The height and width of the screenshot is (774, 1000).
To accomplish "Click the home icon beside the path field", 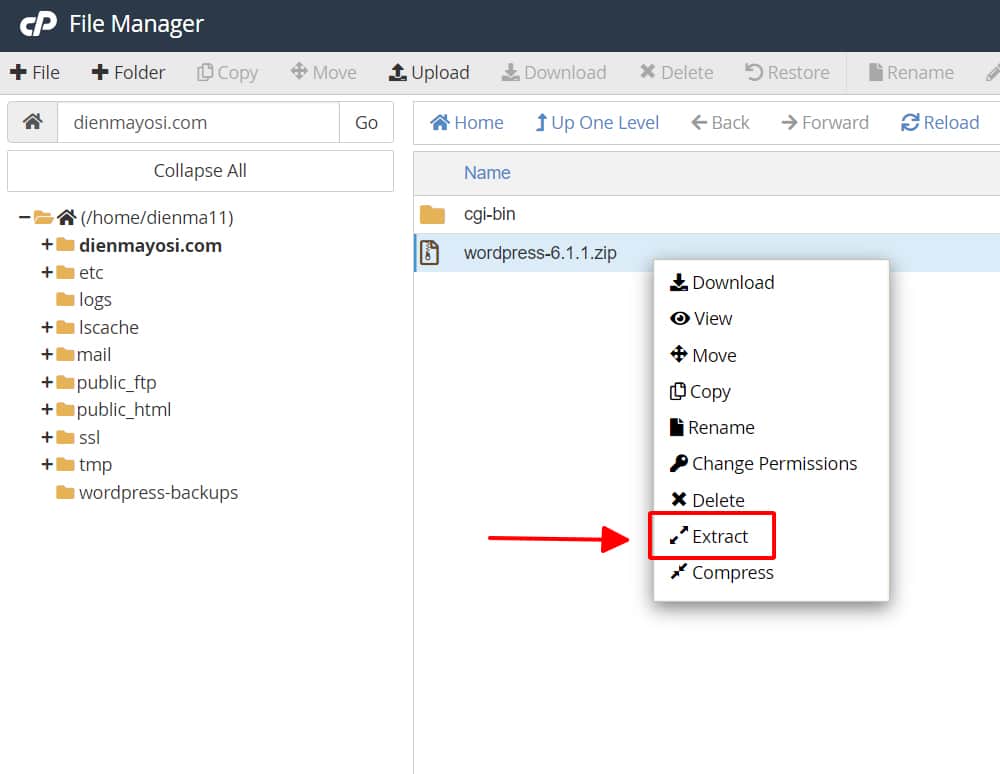I will click(33, 121).
